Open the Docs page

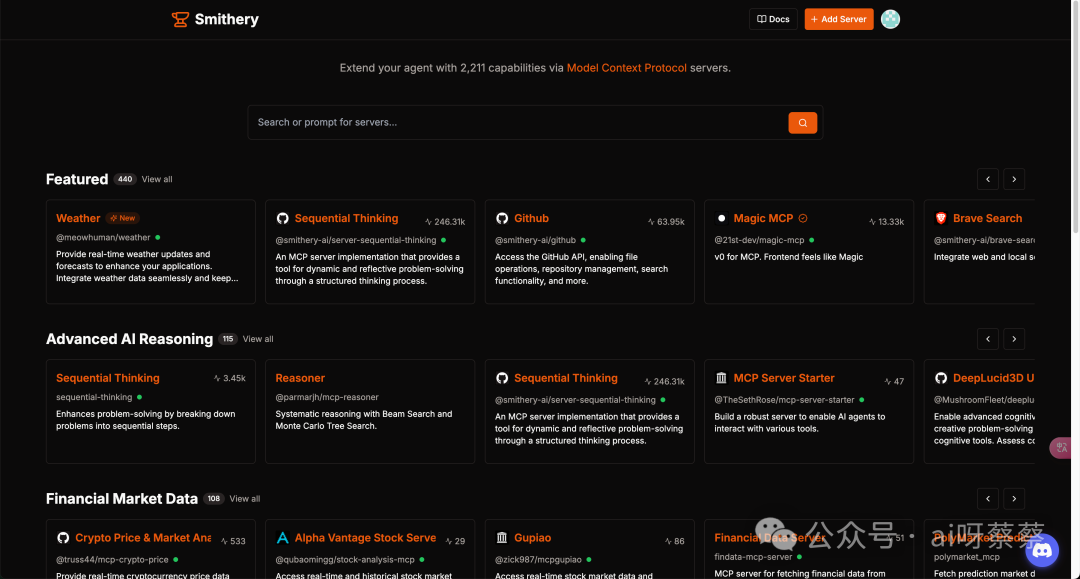coord(773,19)
